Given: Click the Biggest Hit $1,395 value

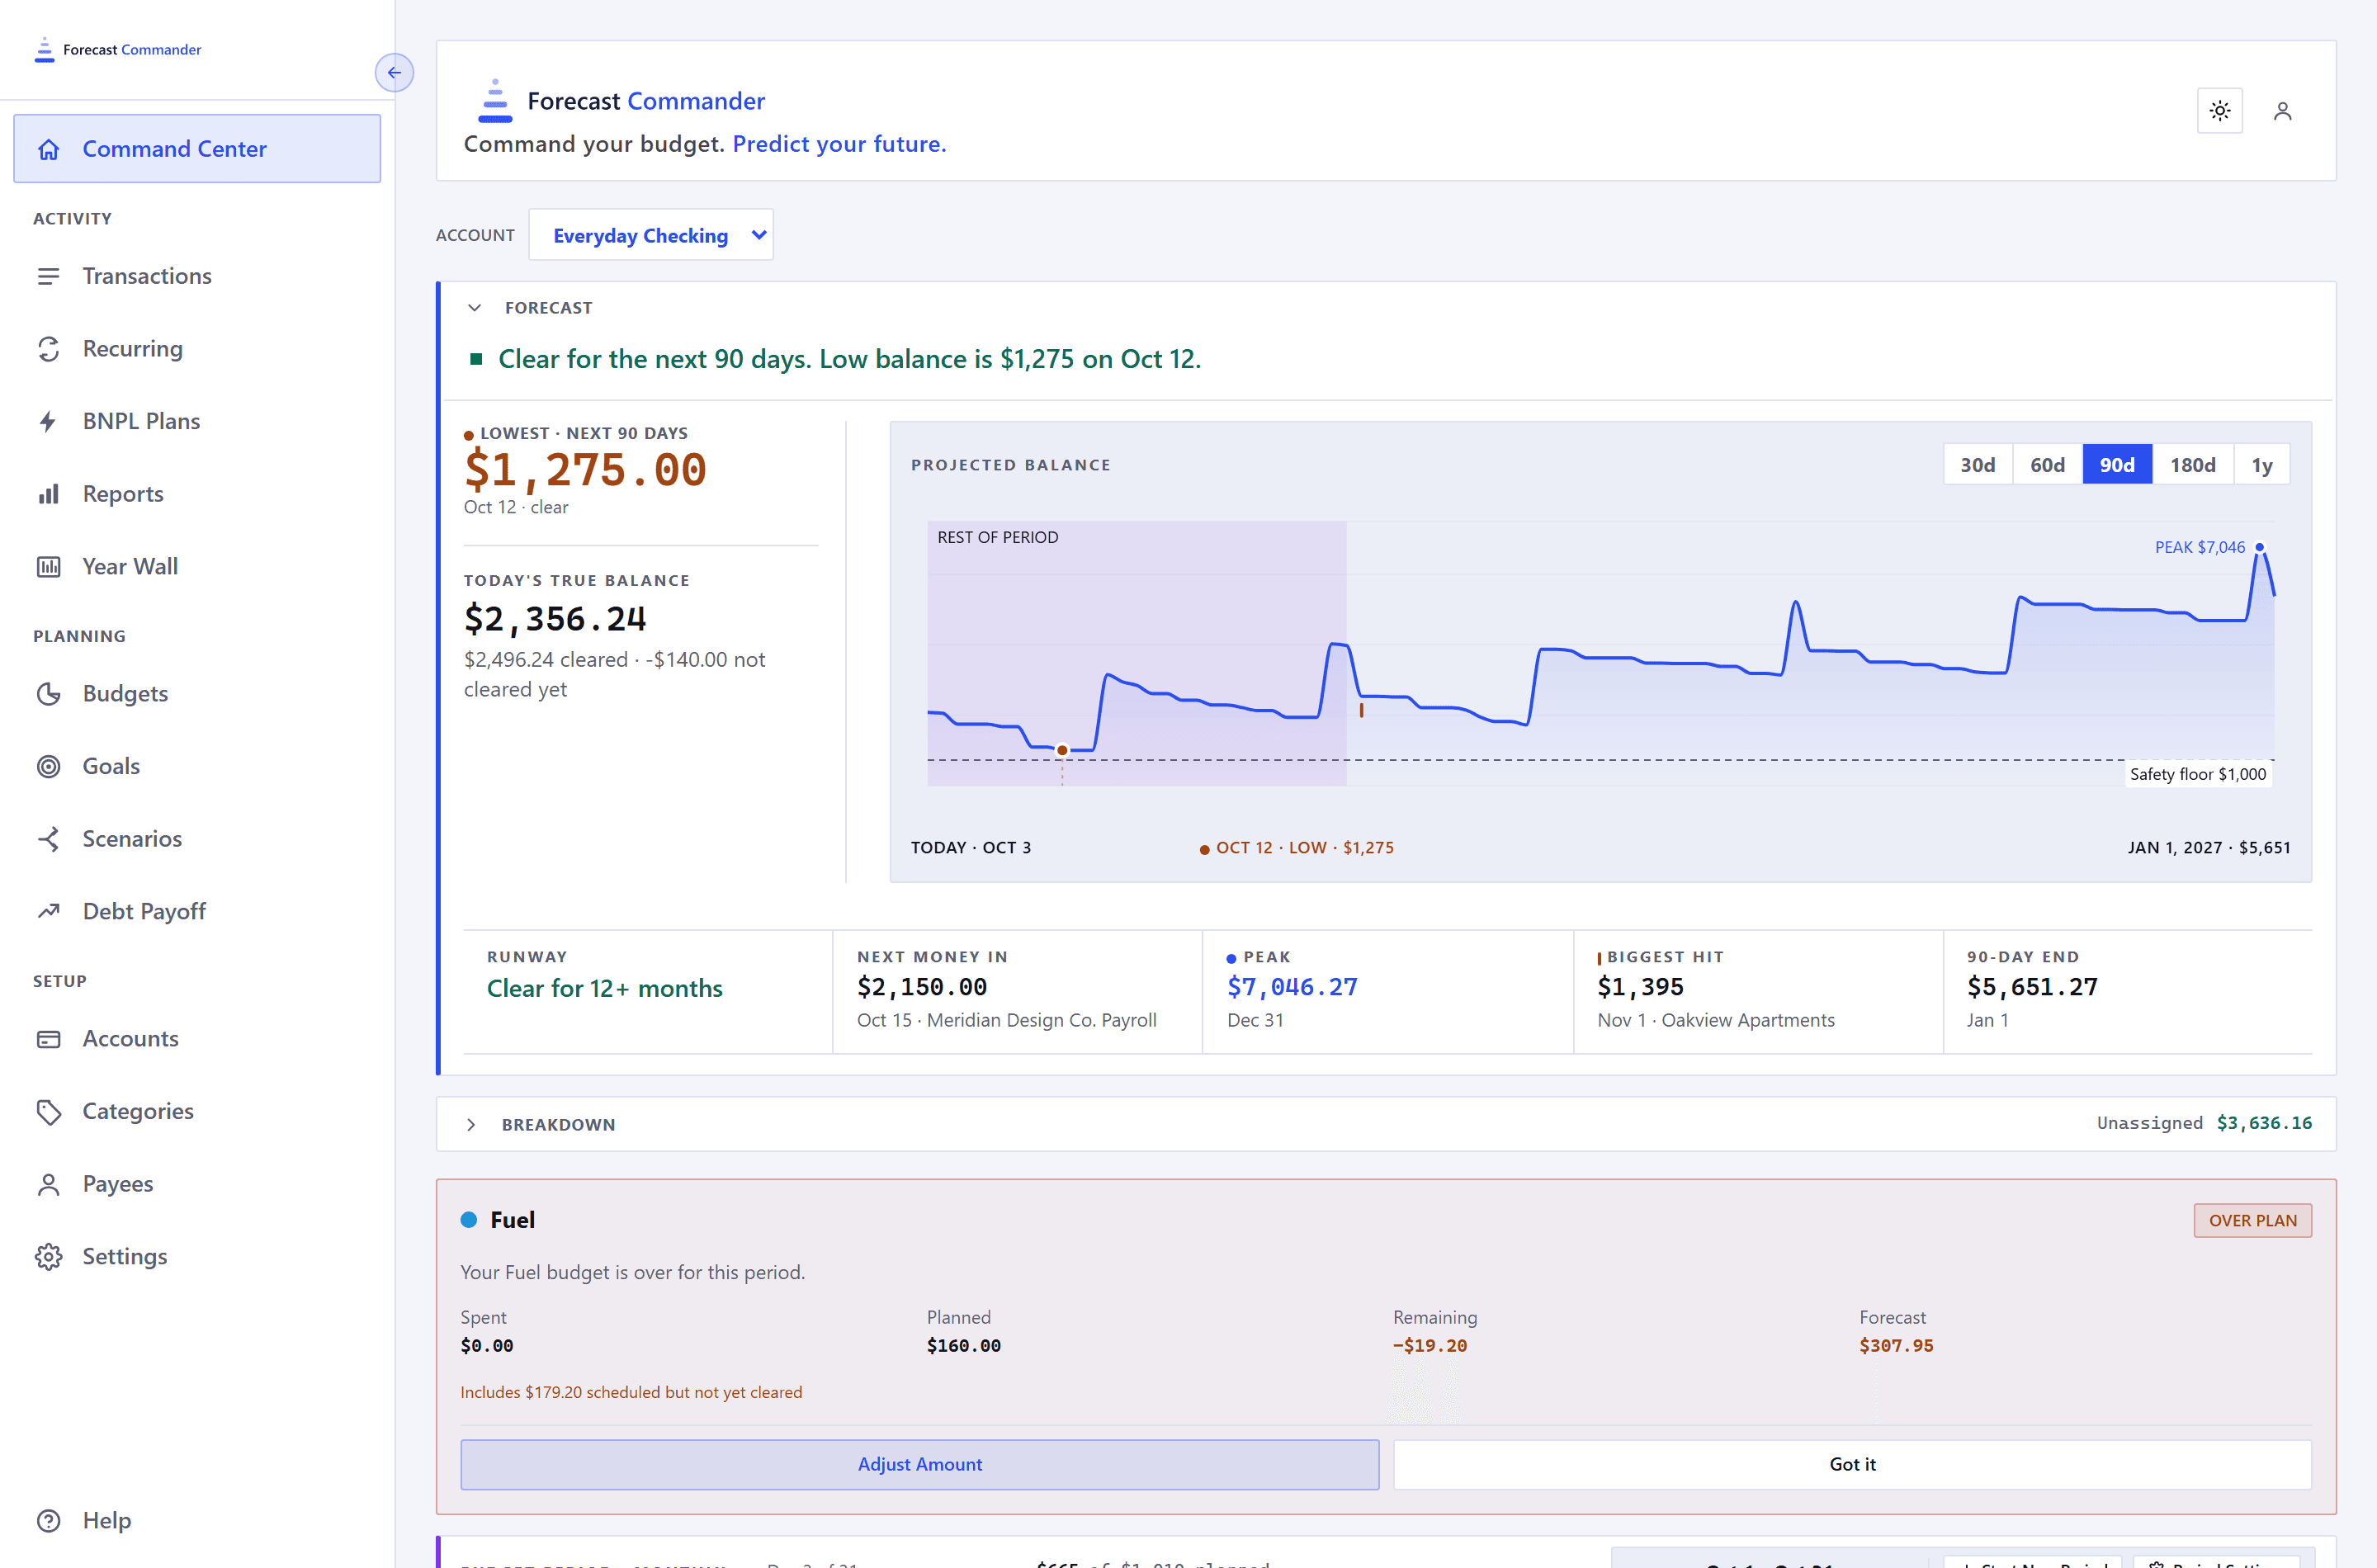Looking at the screenshot, I should [x=1640, y=987].
